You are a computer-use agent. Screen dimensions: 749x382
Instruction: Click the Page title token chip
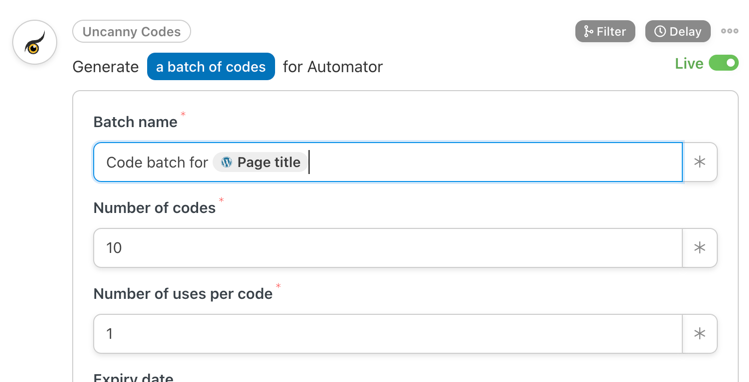260,162
